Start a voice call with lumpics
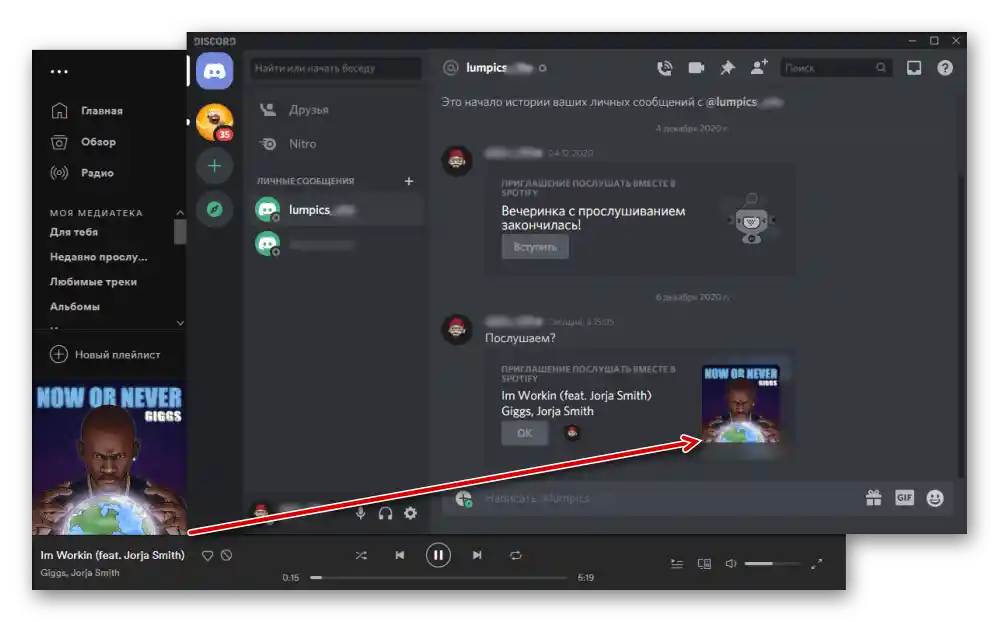Viewport: 999px width, 622px height. (x=665, y=68)
